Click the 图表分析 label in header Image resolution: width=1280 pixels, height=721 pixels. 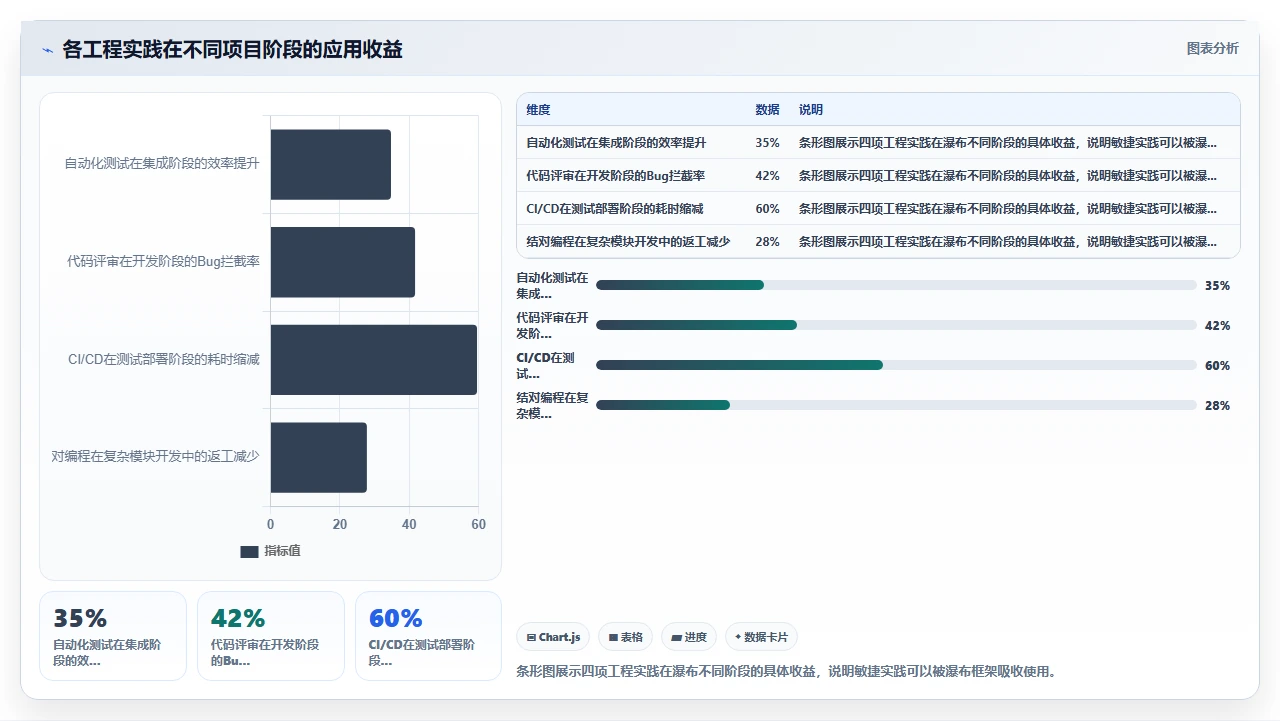tap(1212, 48)
